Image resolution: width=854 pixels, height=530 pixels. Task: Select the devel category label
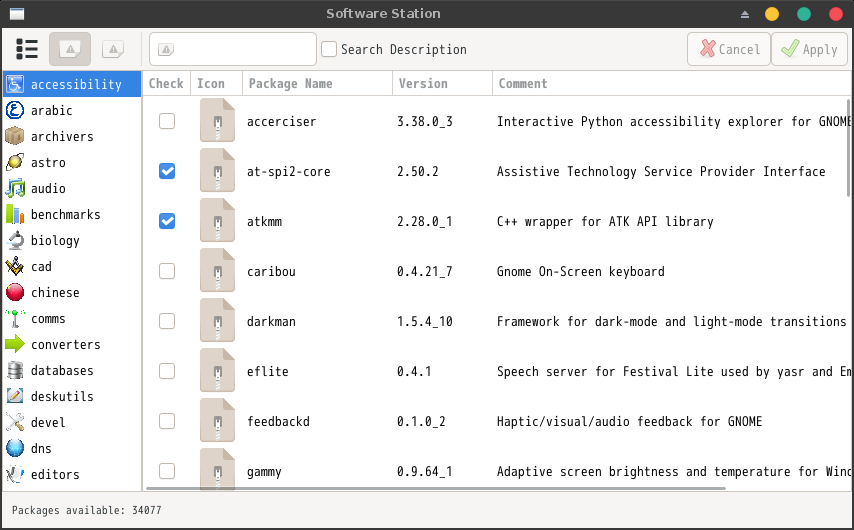[48, 423]
